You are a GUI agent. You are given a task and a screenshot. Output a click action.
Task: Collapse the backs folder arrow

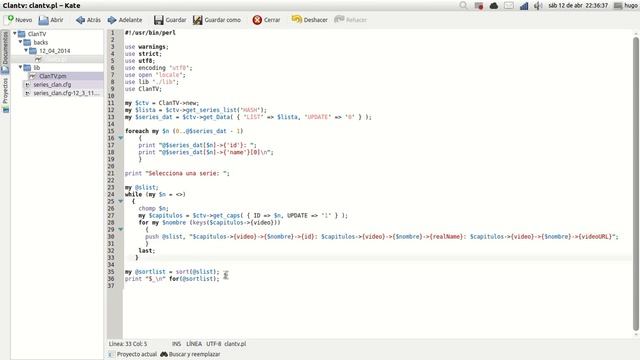(20, 42)
